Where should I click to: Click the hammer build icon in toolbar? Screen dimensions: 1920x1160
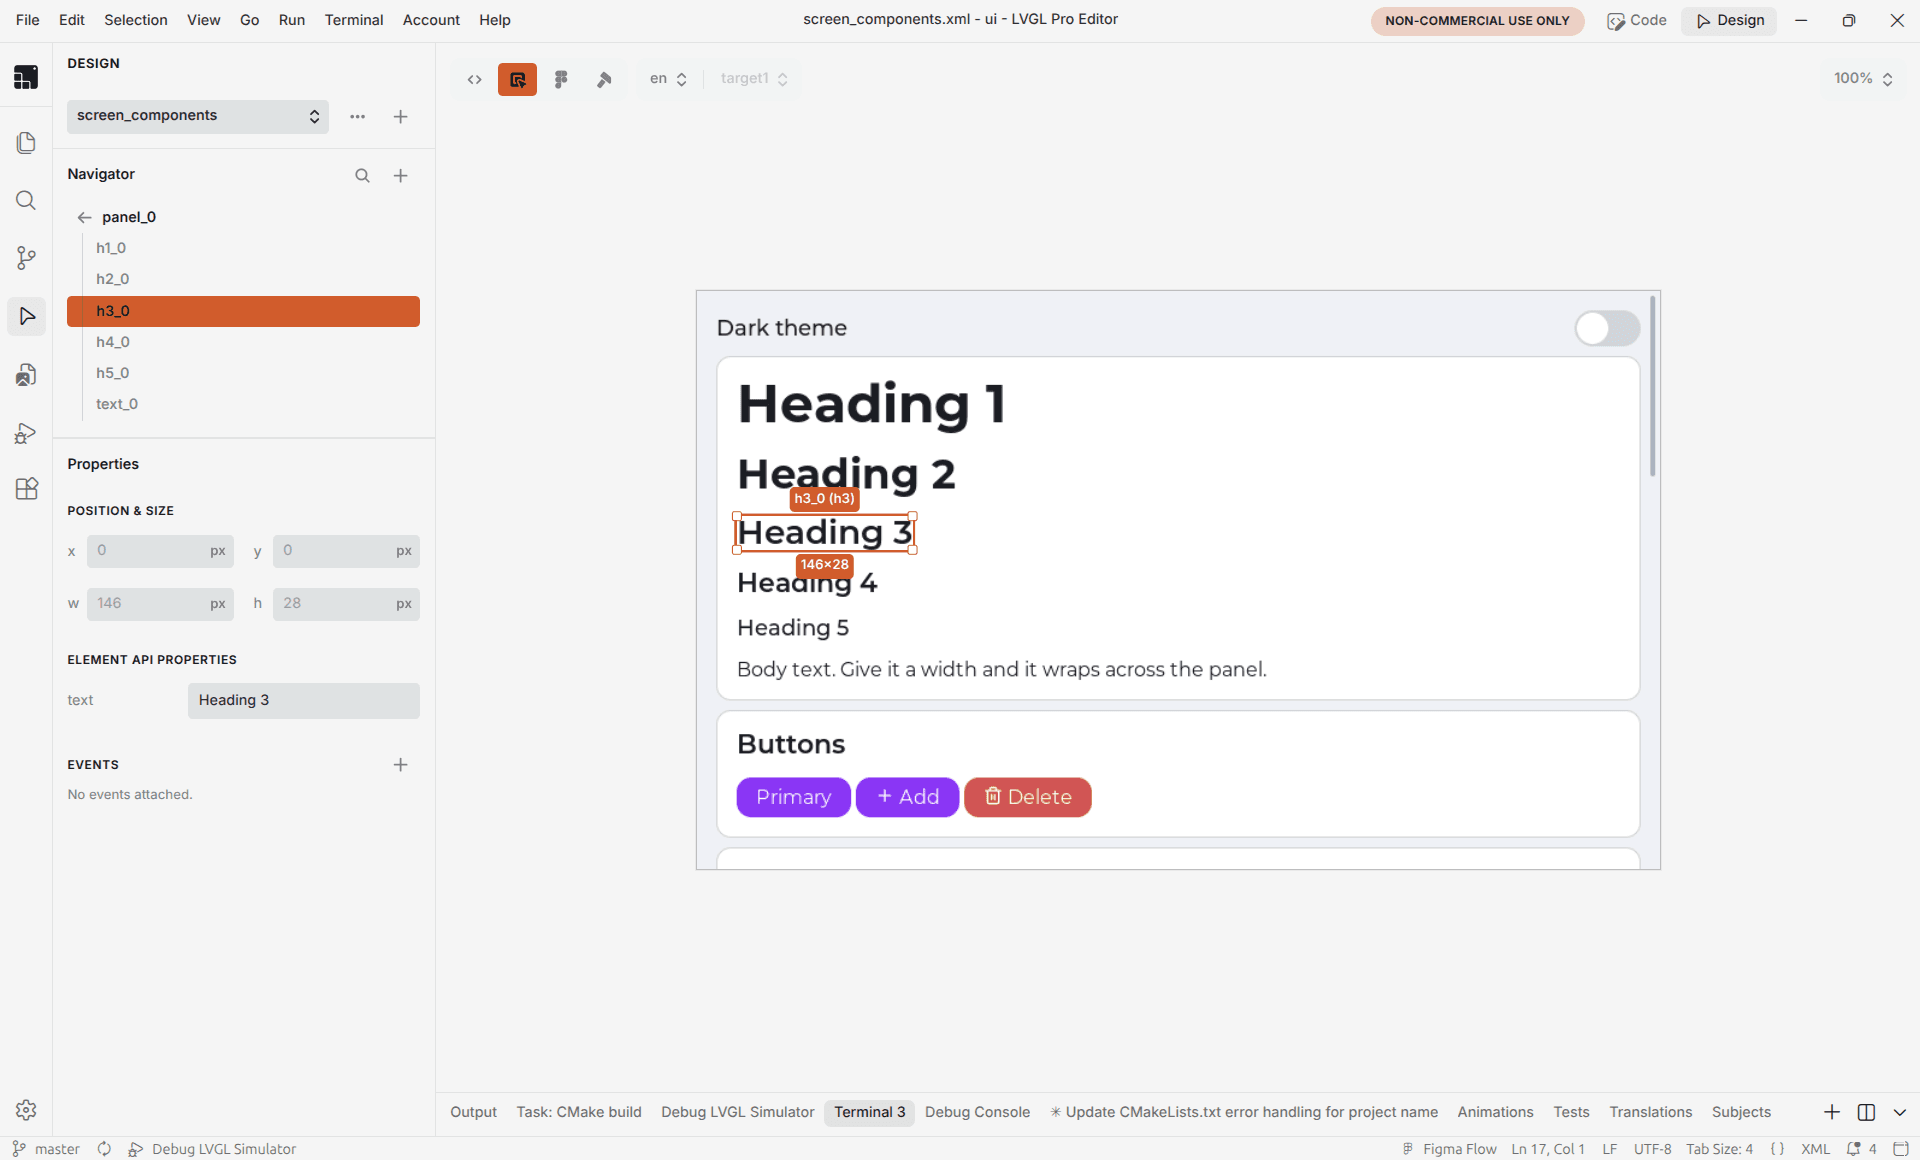(604, 79)
